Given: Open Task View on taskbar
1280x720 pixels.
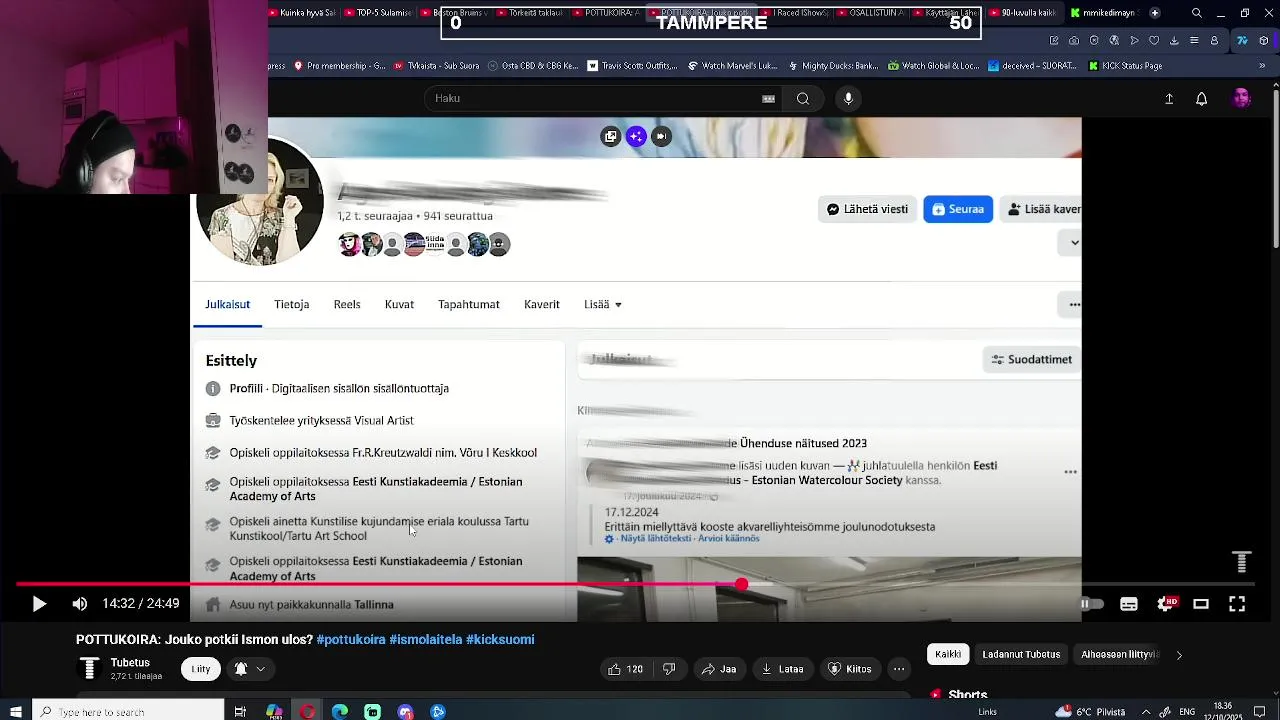Looking at the screenshot, I should click(x=240, y=712).
